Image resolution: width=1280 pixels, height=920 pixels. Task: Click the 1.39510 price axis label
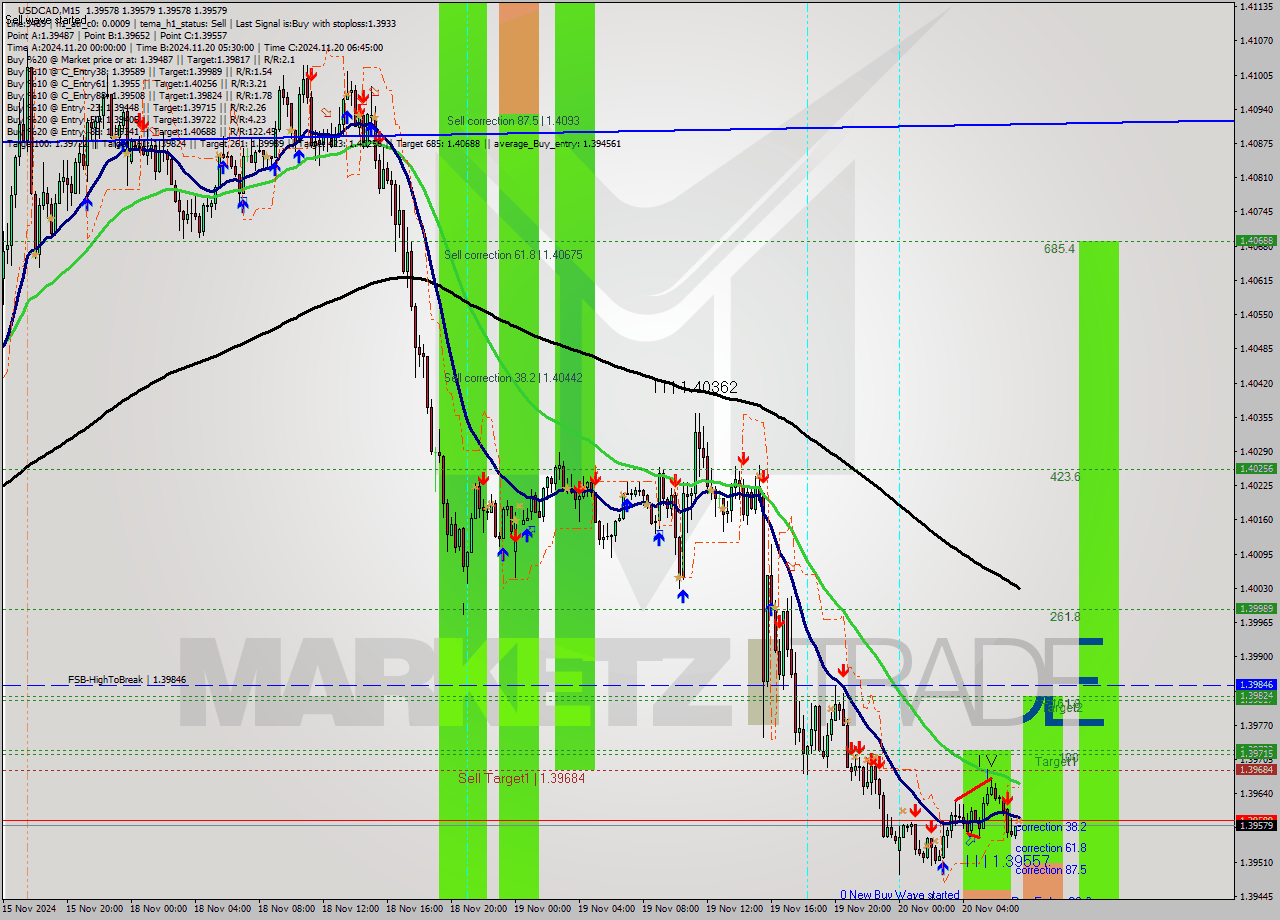tap(1257, 862)
